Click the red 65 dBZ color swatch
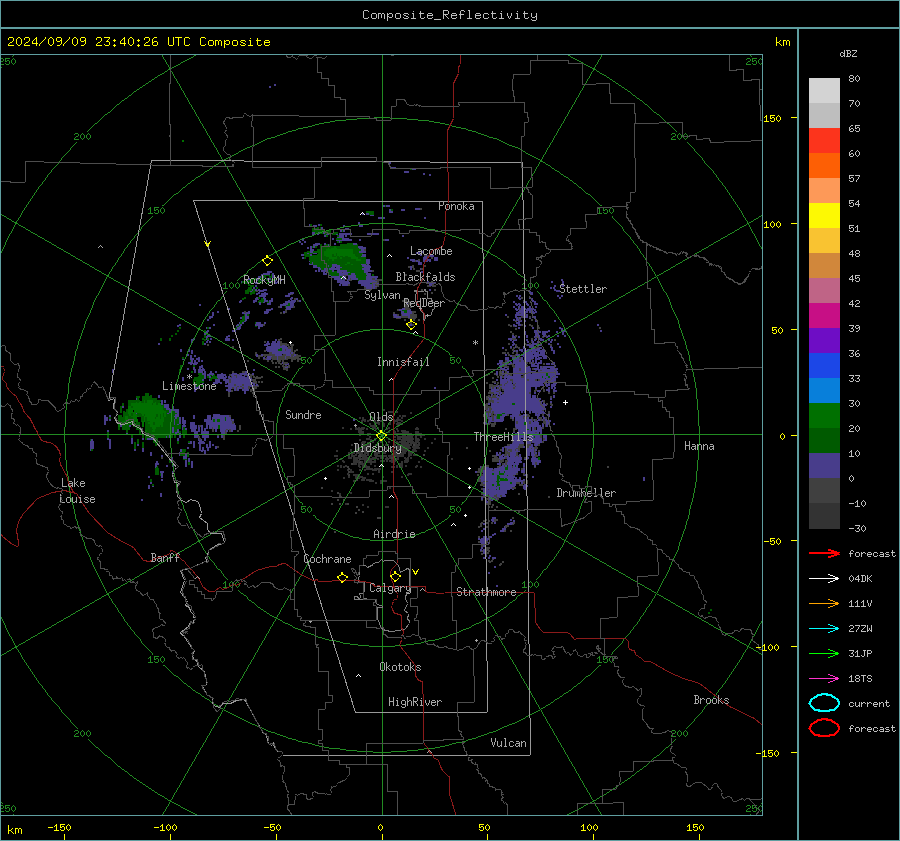This screenshot has width=900, height=841. 824,140
